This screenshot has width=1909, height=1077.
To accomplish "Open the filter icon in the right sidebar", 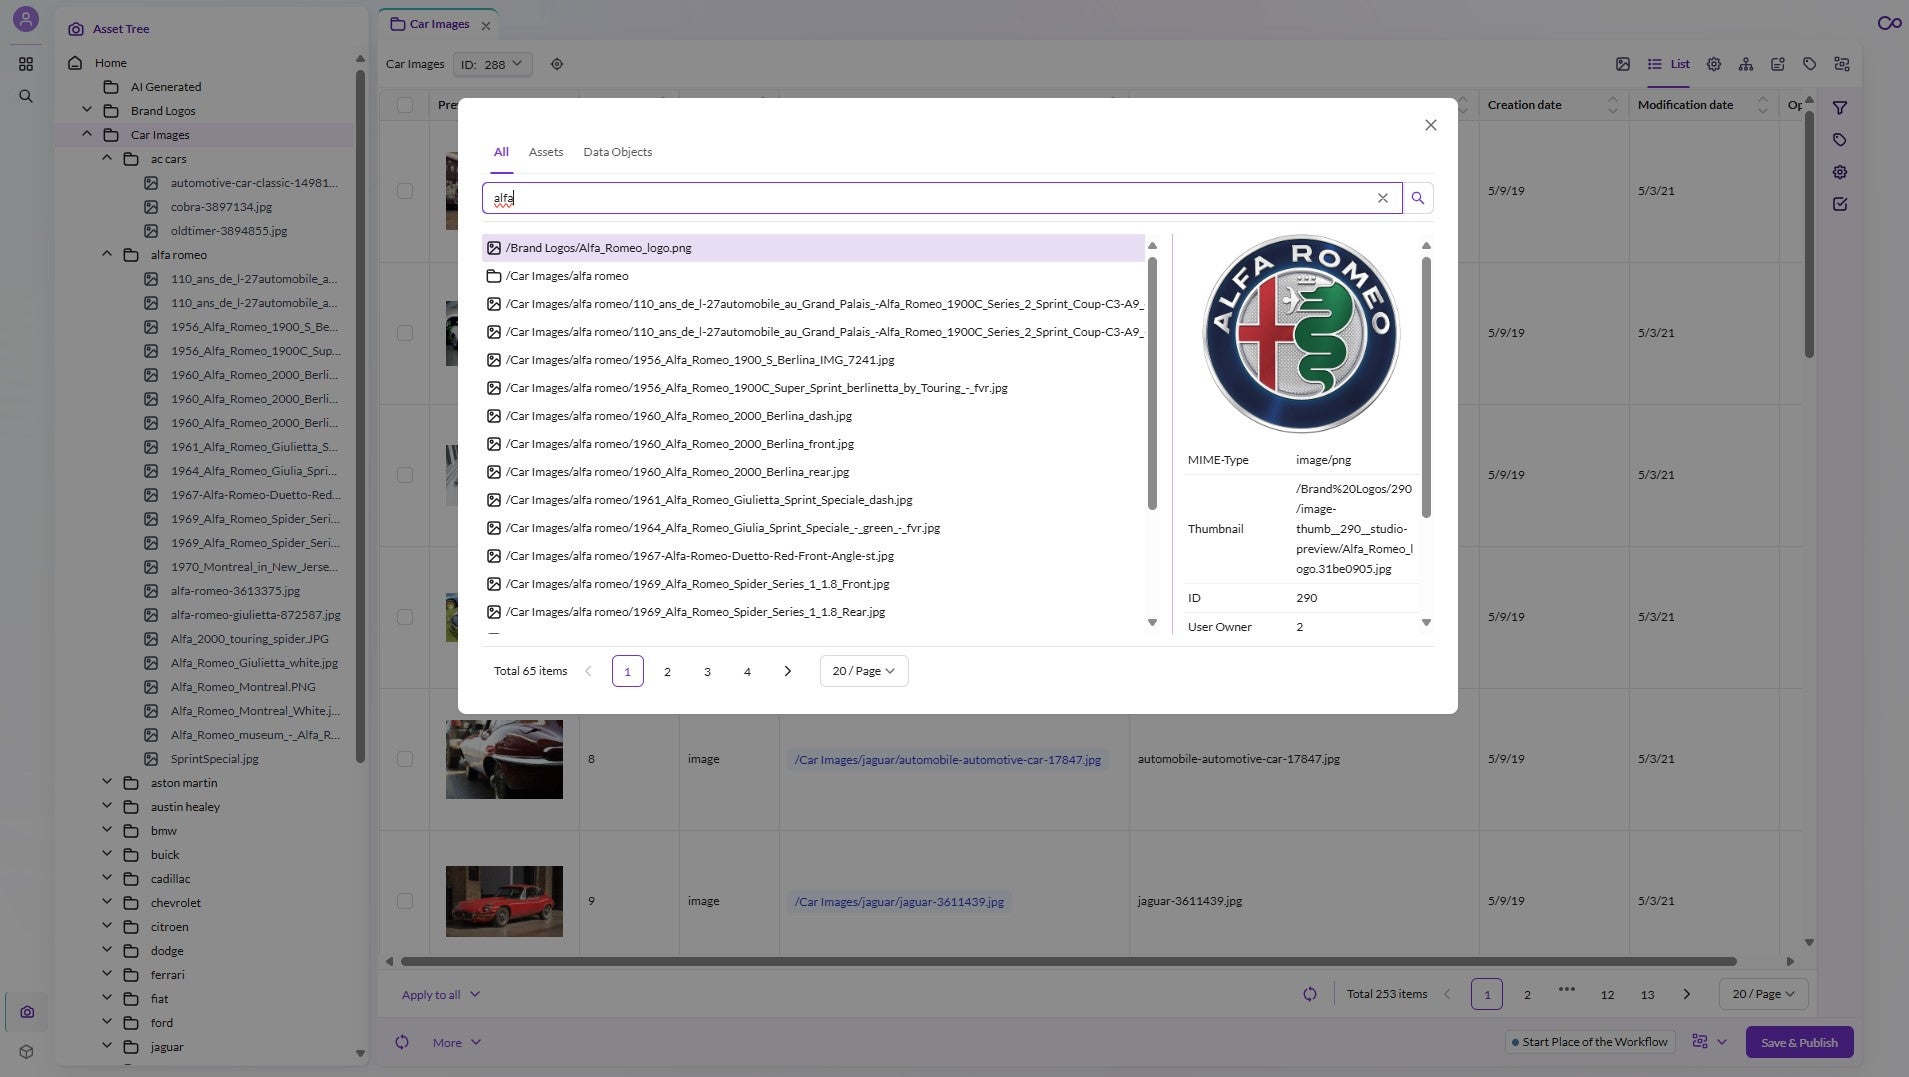I will [1841, 107].
